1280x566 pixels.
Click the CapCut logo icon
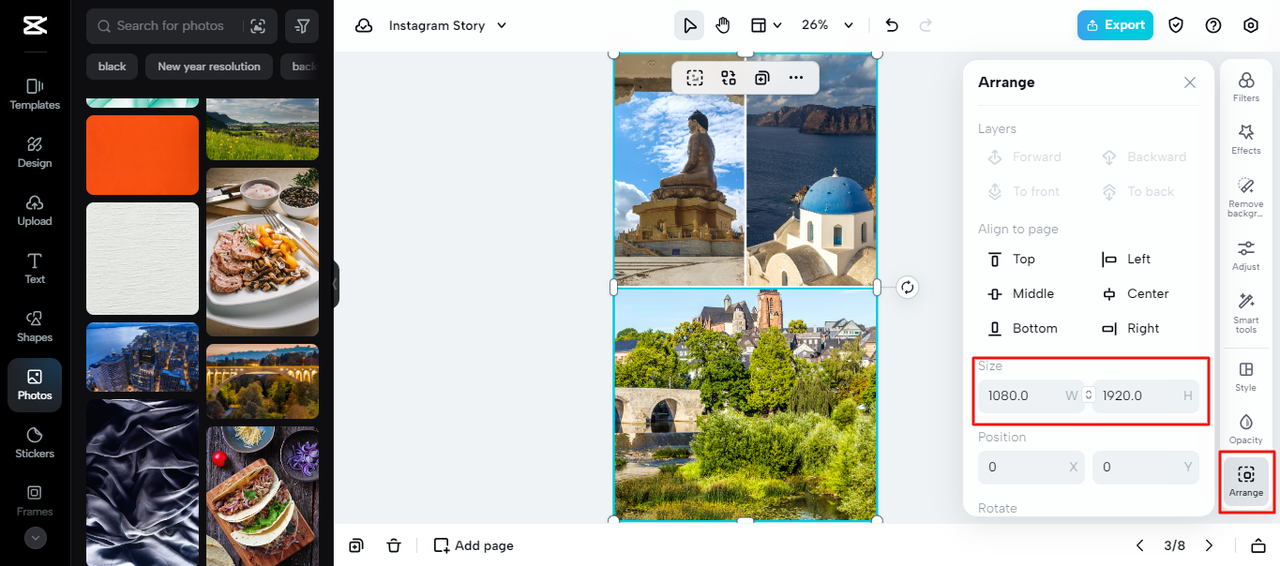pos(34,26)
